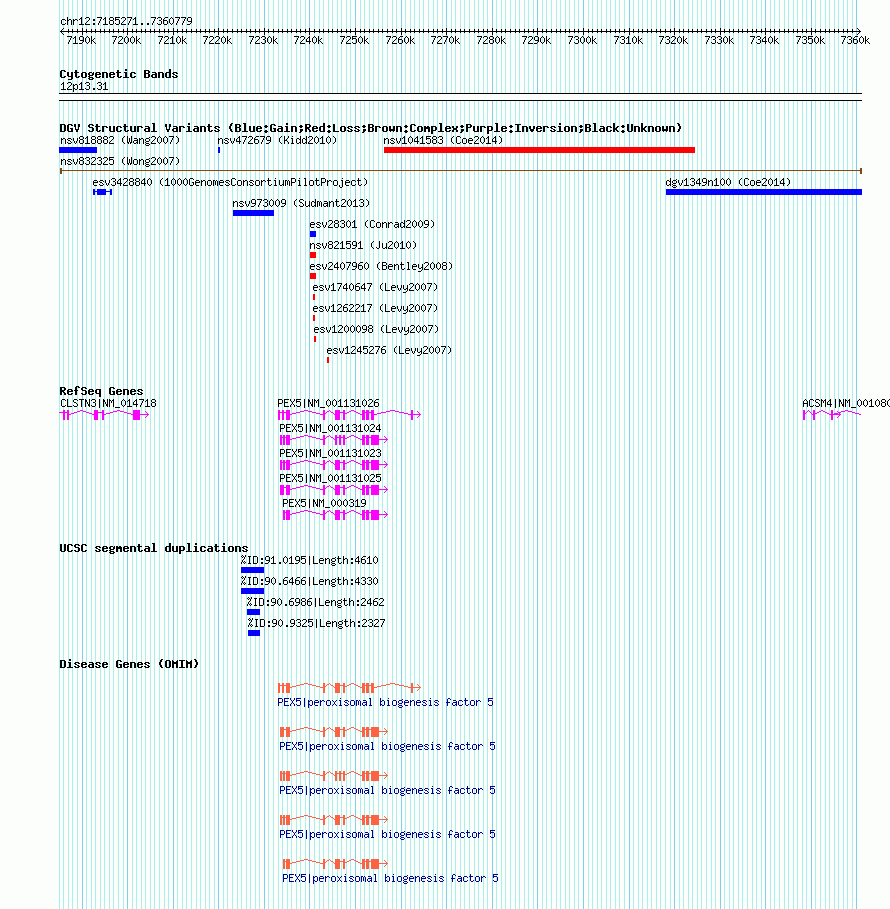Image resolution: width=890 pixels, height=909 pixels.
Task: Click the DGV Structural Variants track title
Action: pos(370,128)
